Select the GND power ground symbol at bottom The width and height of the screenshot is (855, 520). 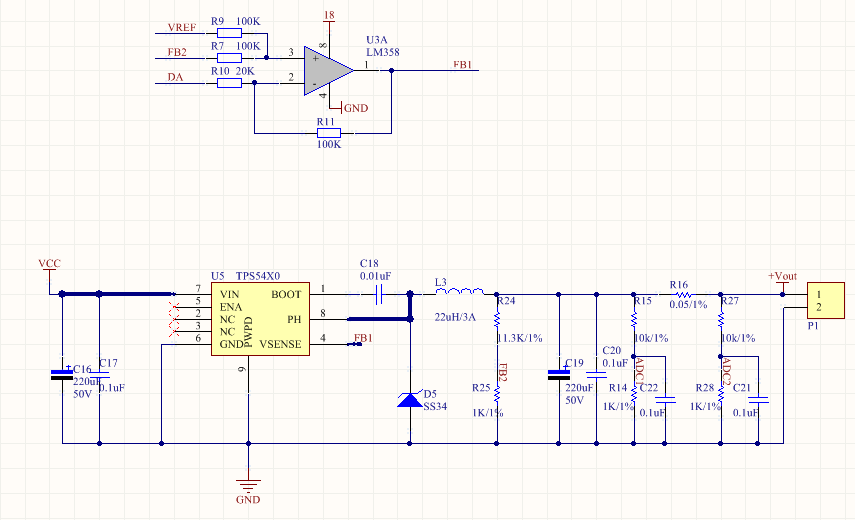[x=248, y=486]
